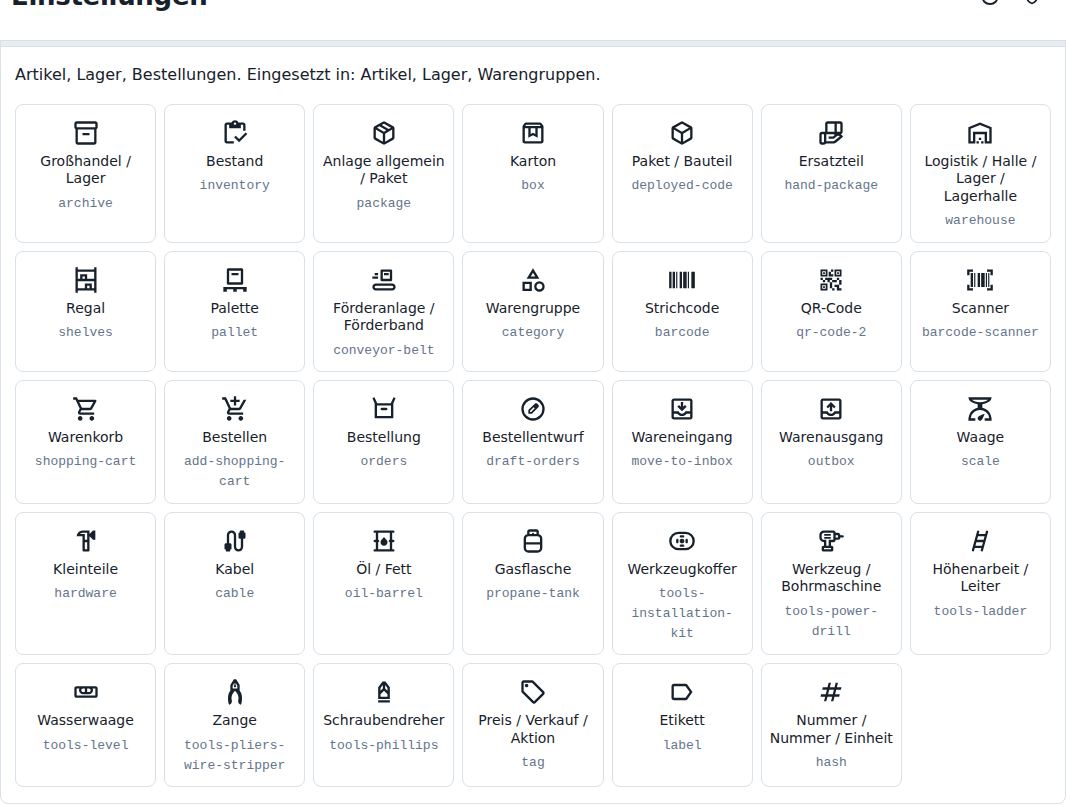Pick the Bohrmaschine power drill icon
This screenshot has width=1066, height=805.
tap(831, 541)
